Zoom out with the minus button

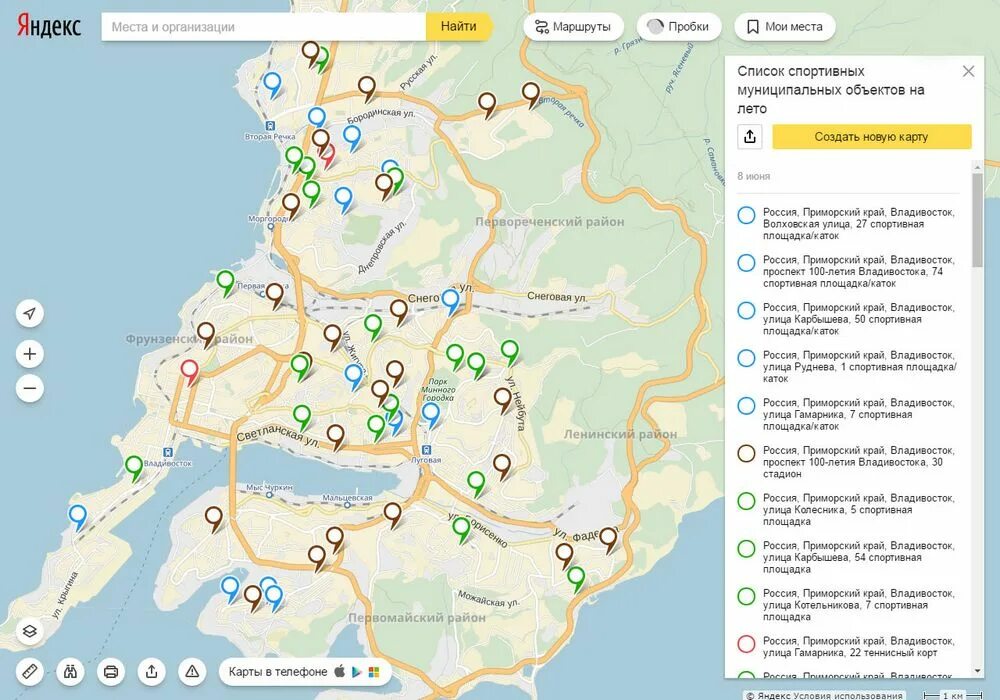[x=29, y=388]
